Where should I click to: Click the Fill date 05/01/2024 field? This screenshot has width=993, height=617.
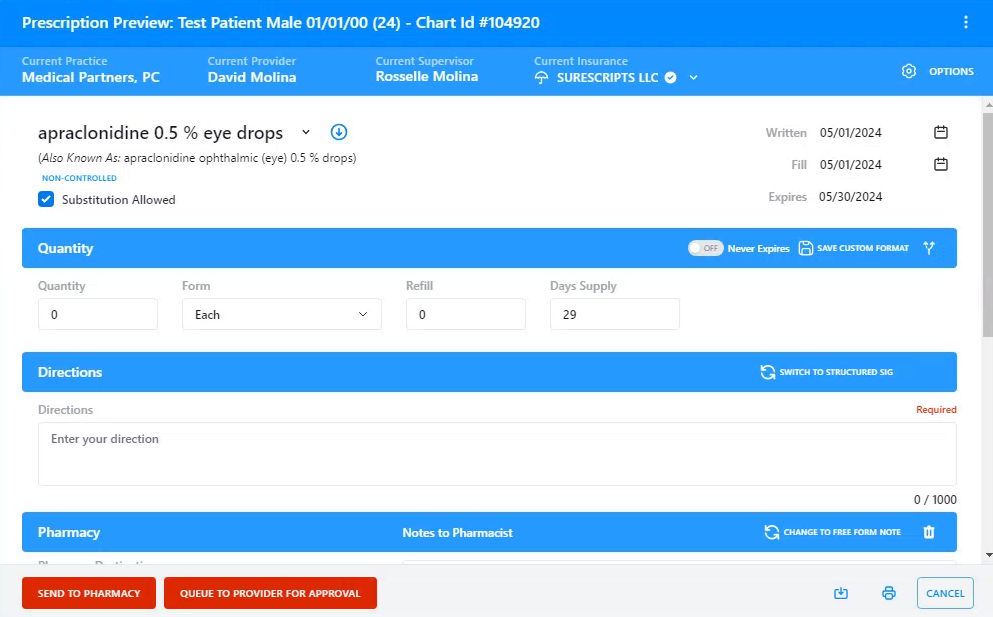851,165
